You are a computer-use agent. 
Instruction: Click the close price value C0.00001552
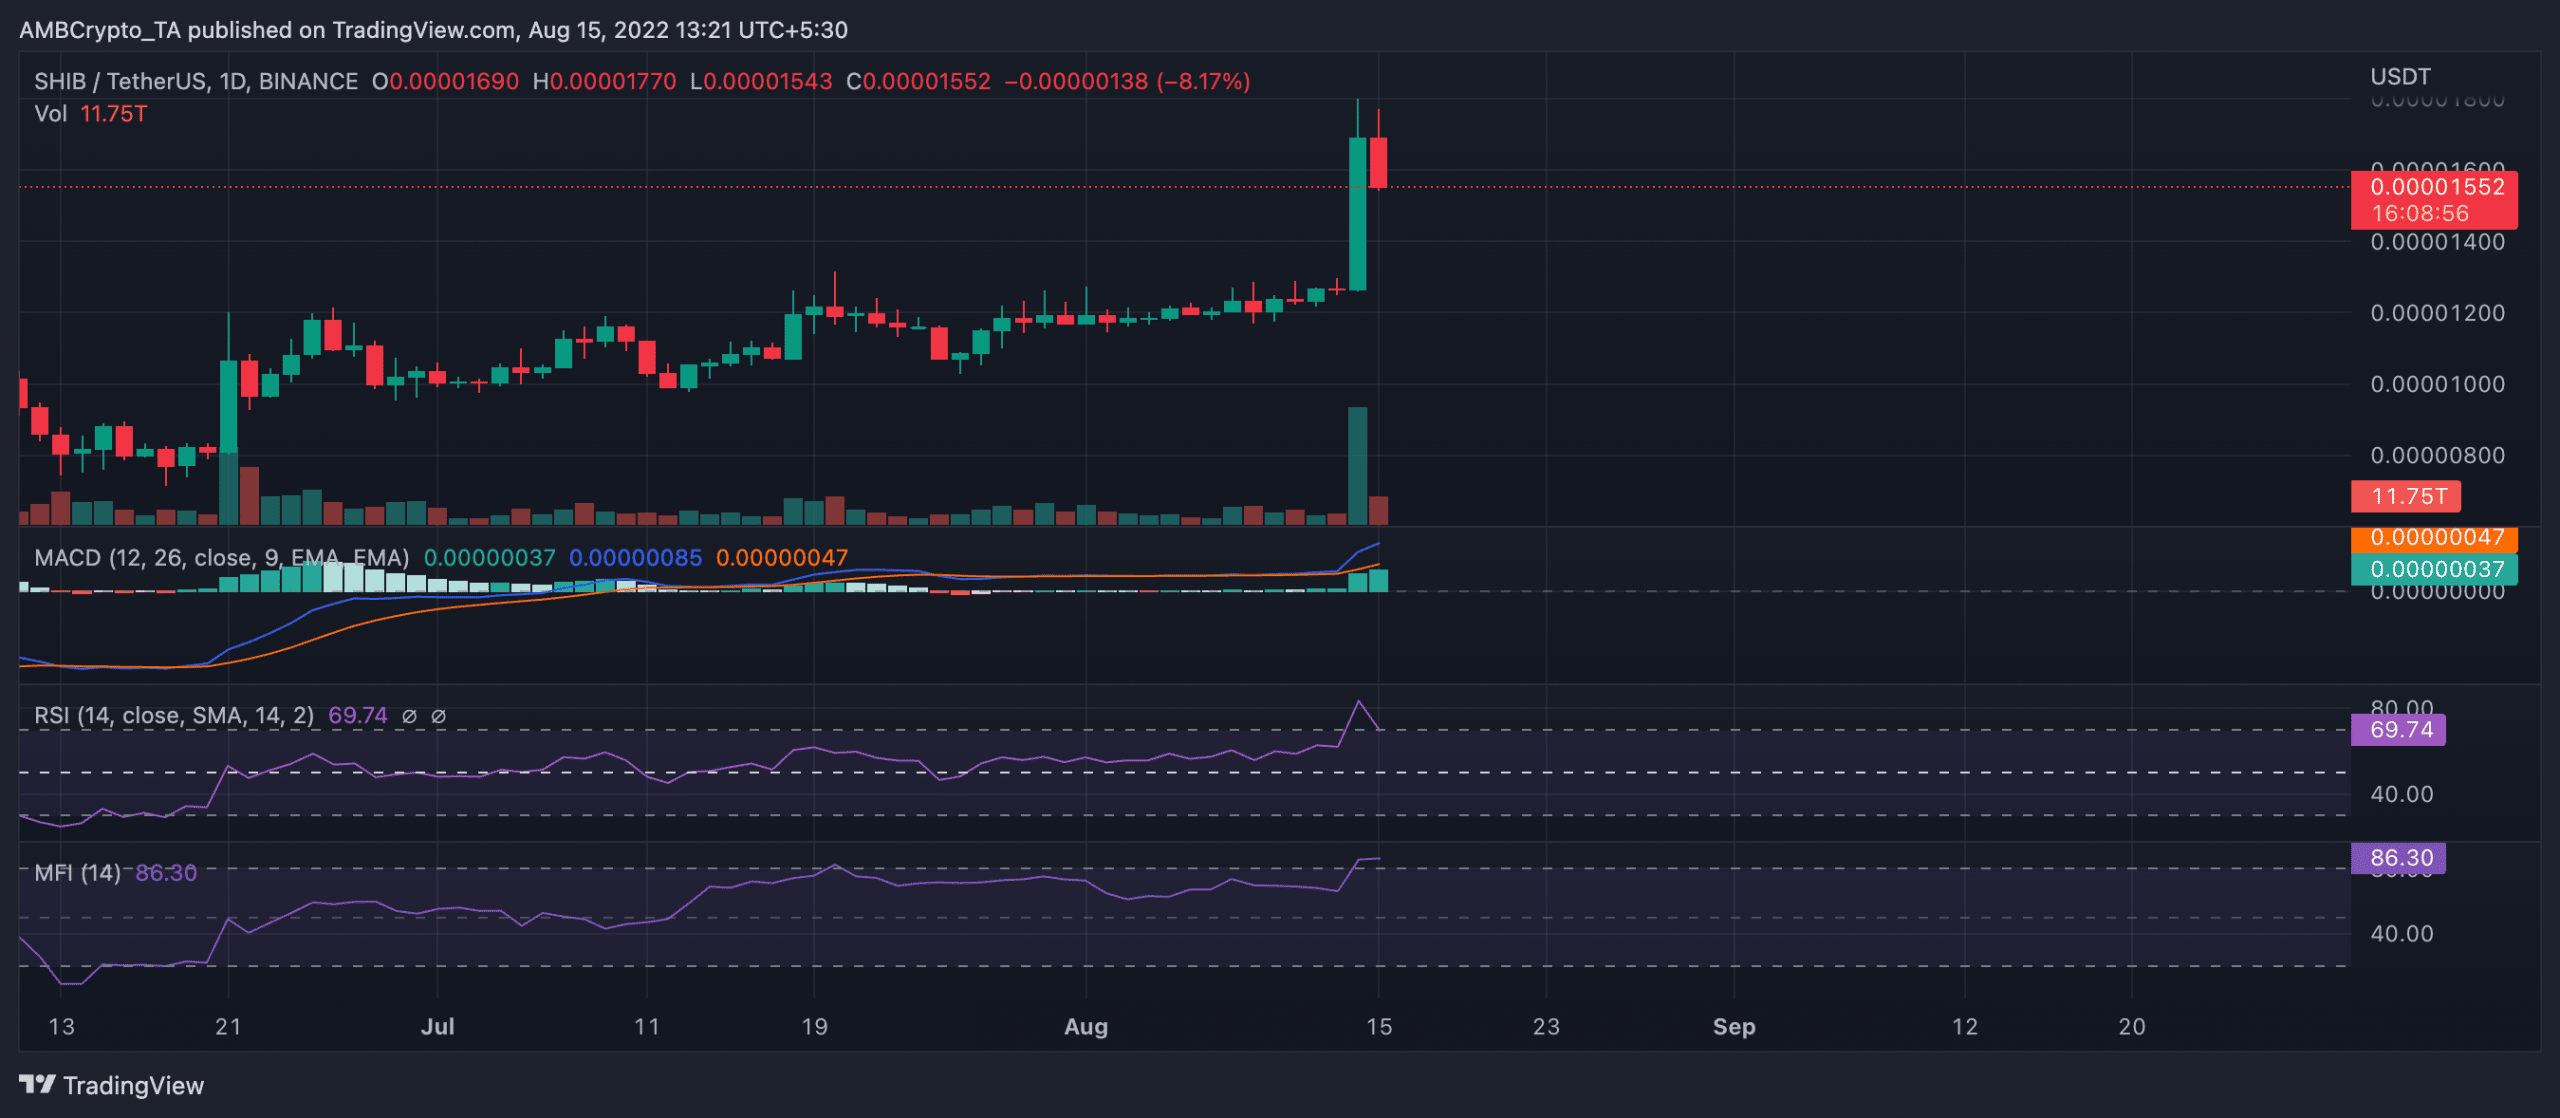pos(918,81)
